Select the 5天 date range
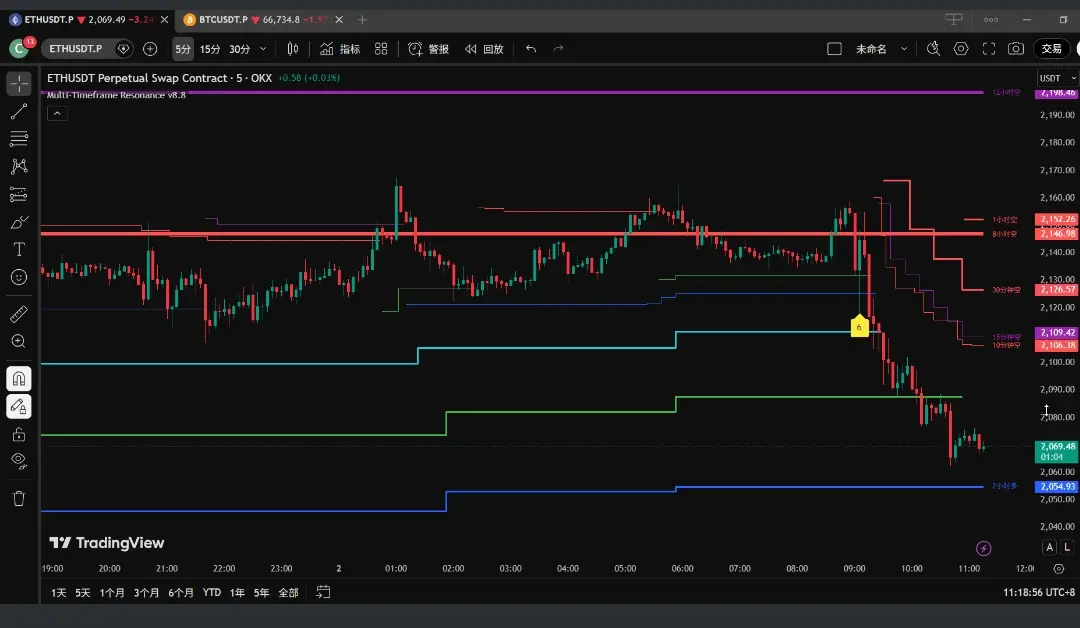This screenshot has height=628, width=1080. pos(83,592)
